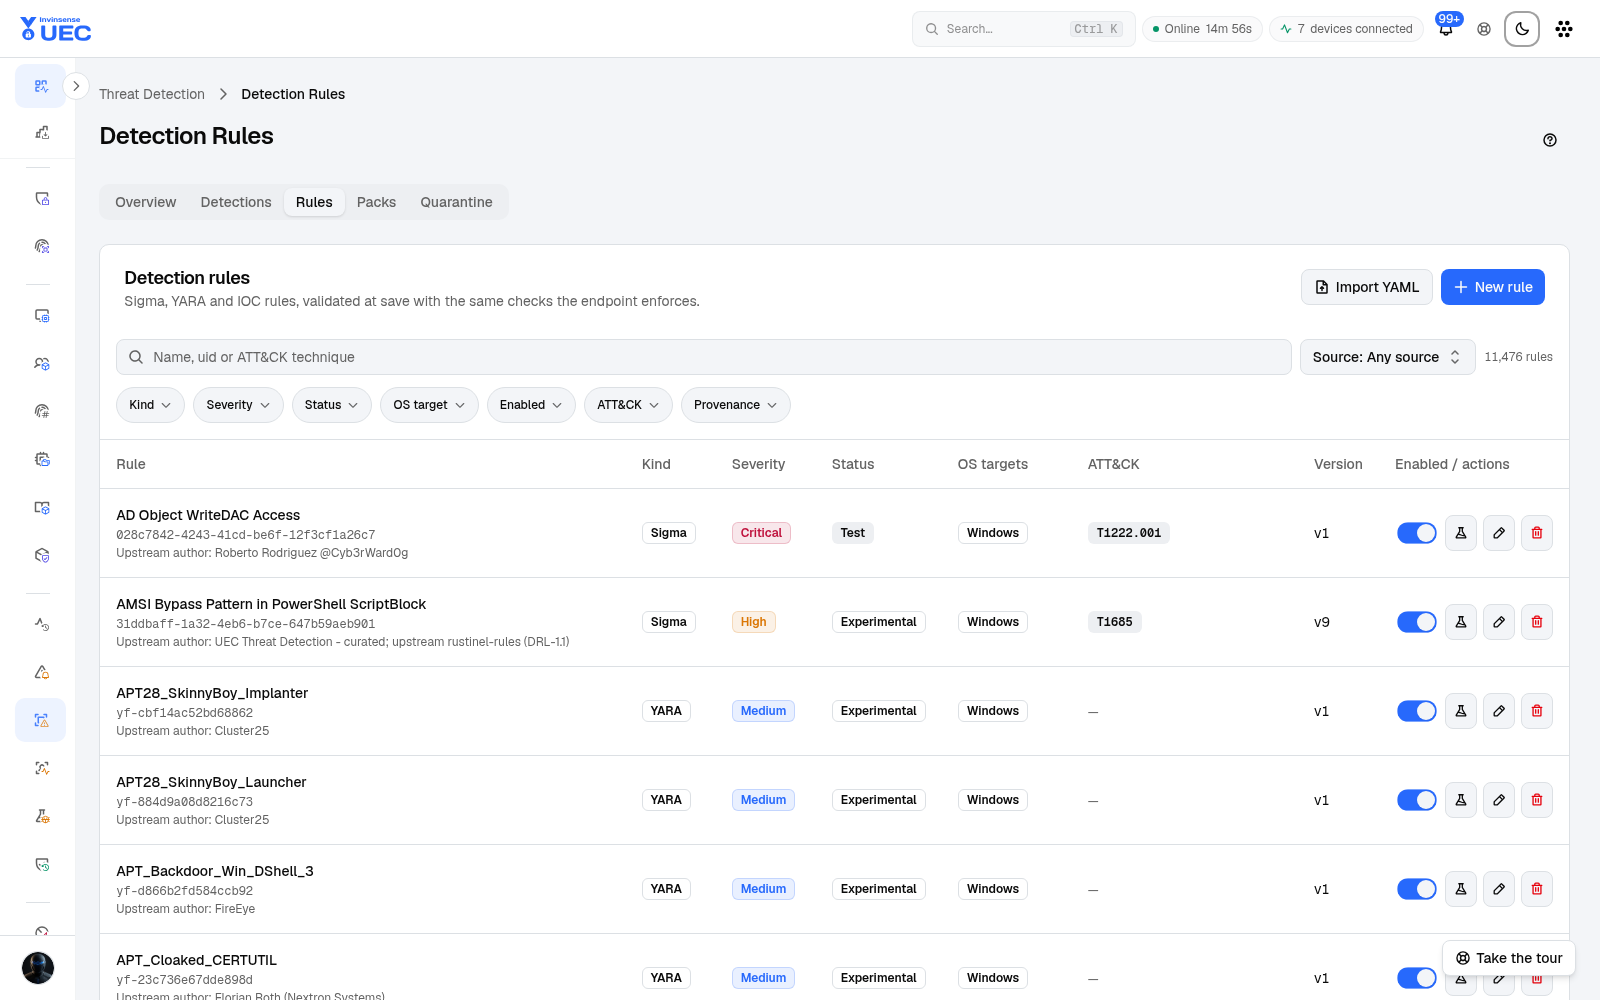Edit the AMSI Bypass Pattern rule
Screen dimensions: 1600x1000
[x=1499, y=622]
